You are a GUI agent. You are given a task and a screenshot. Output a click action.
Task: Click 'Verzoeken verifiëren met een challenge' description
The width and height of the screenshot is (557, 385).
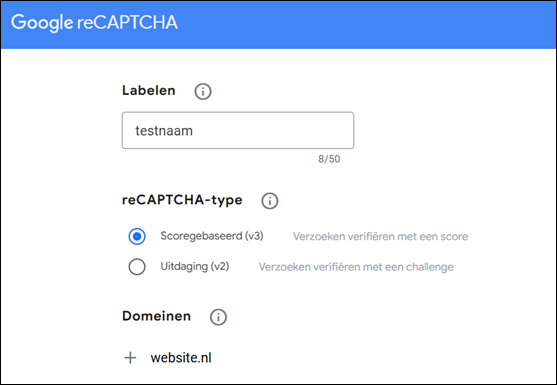click(x=356, y=267)
